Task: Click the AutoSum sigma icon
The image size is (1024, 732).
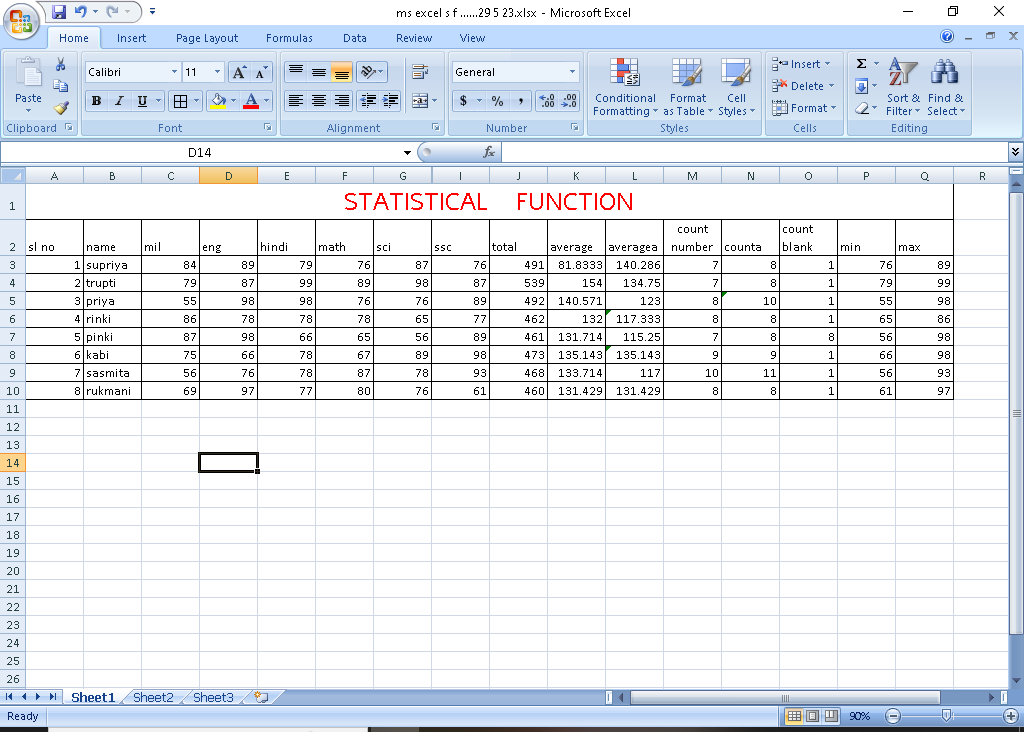Action: pos(861,64)
